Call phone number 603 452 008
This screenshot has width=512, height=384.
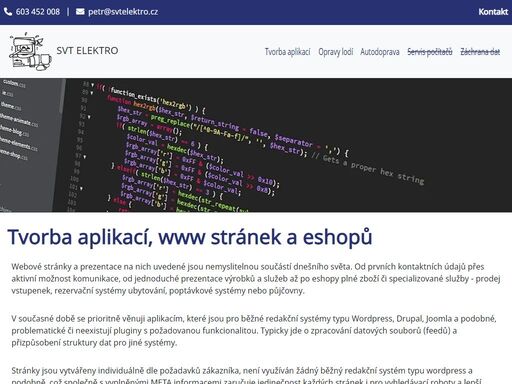point(38,12)
